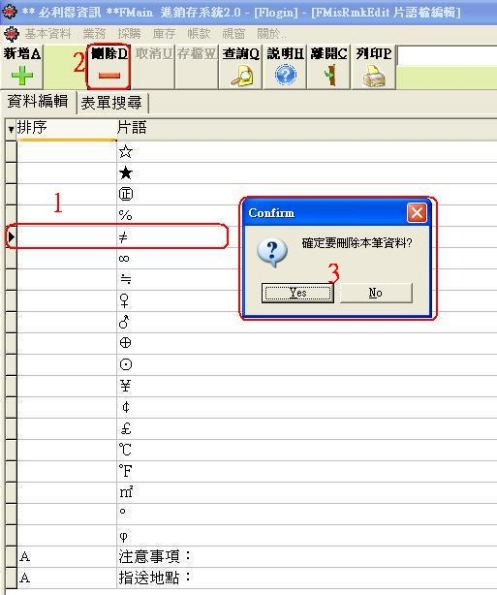Image resolution: width=497 pixels, height=595 pixels.
Task: Open the 庫存 menu
Action: click(x=164, y=34)
